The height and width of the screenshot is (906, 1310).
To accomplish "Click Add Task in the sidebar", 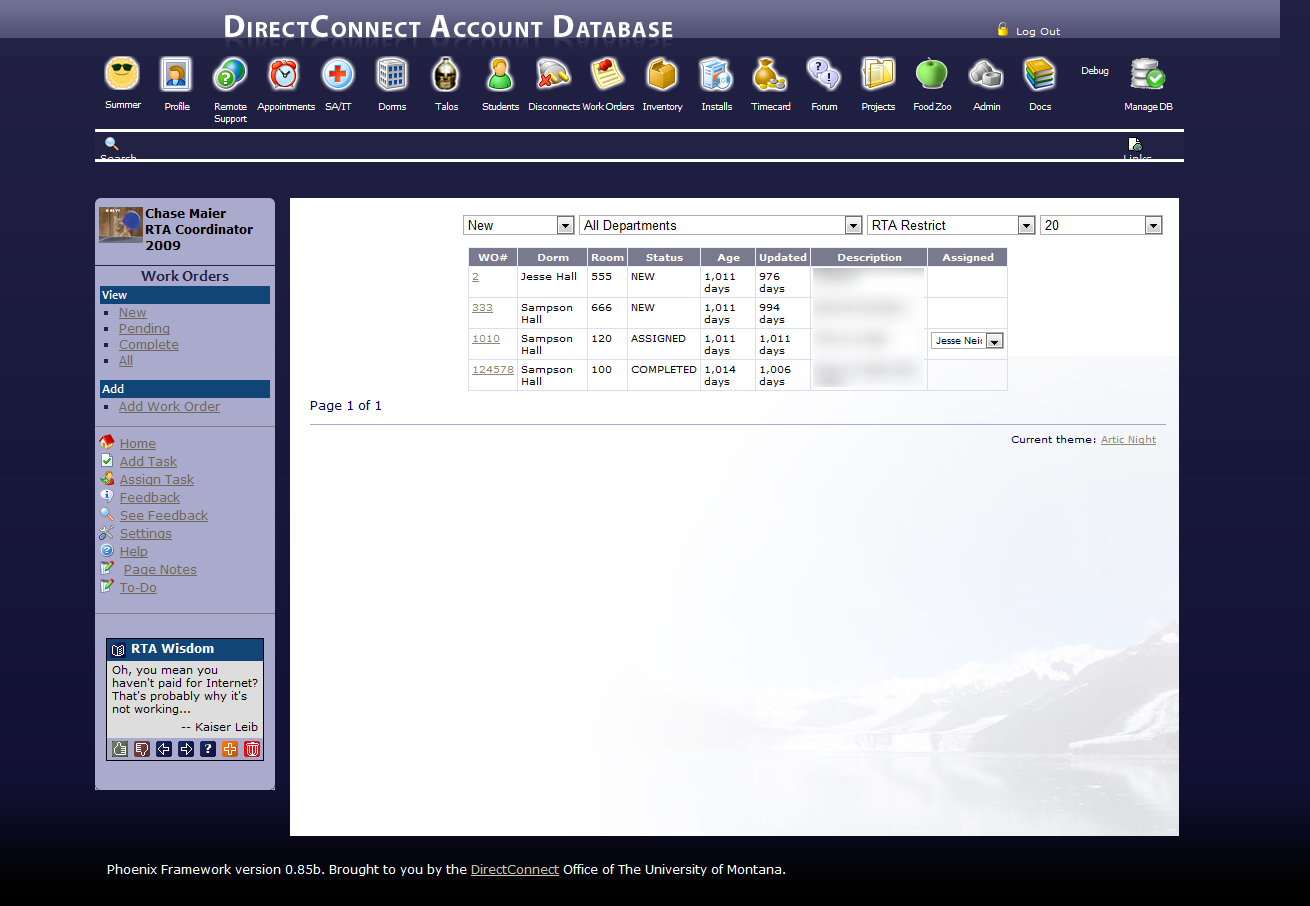I will [148, 462].
